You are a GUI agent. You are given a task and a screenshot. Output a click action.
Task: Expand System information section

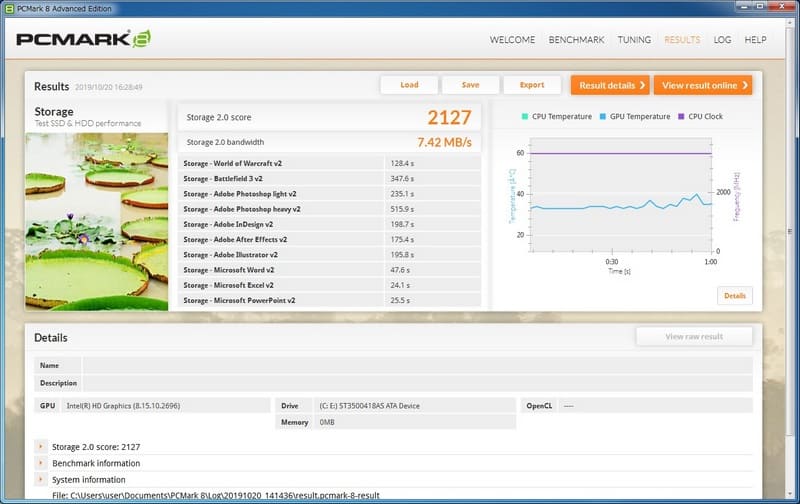[41, 480]
